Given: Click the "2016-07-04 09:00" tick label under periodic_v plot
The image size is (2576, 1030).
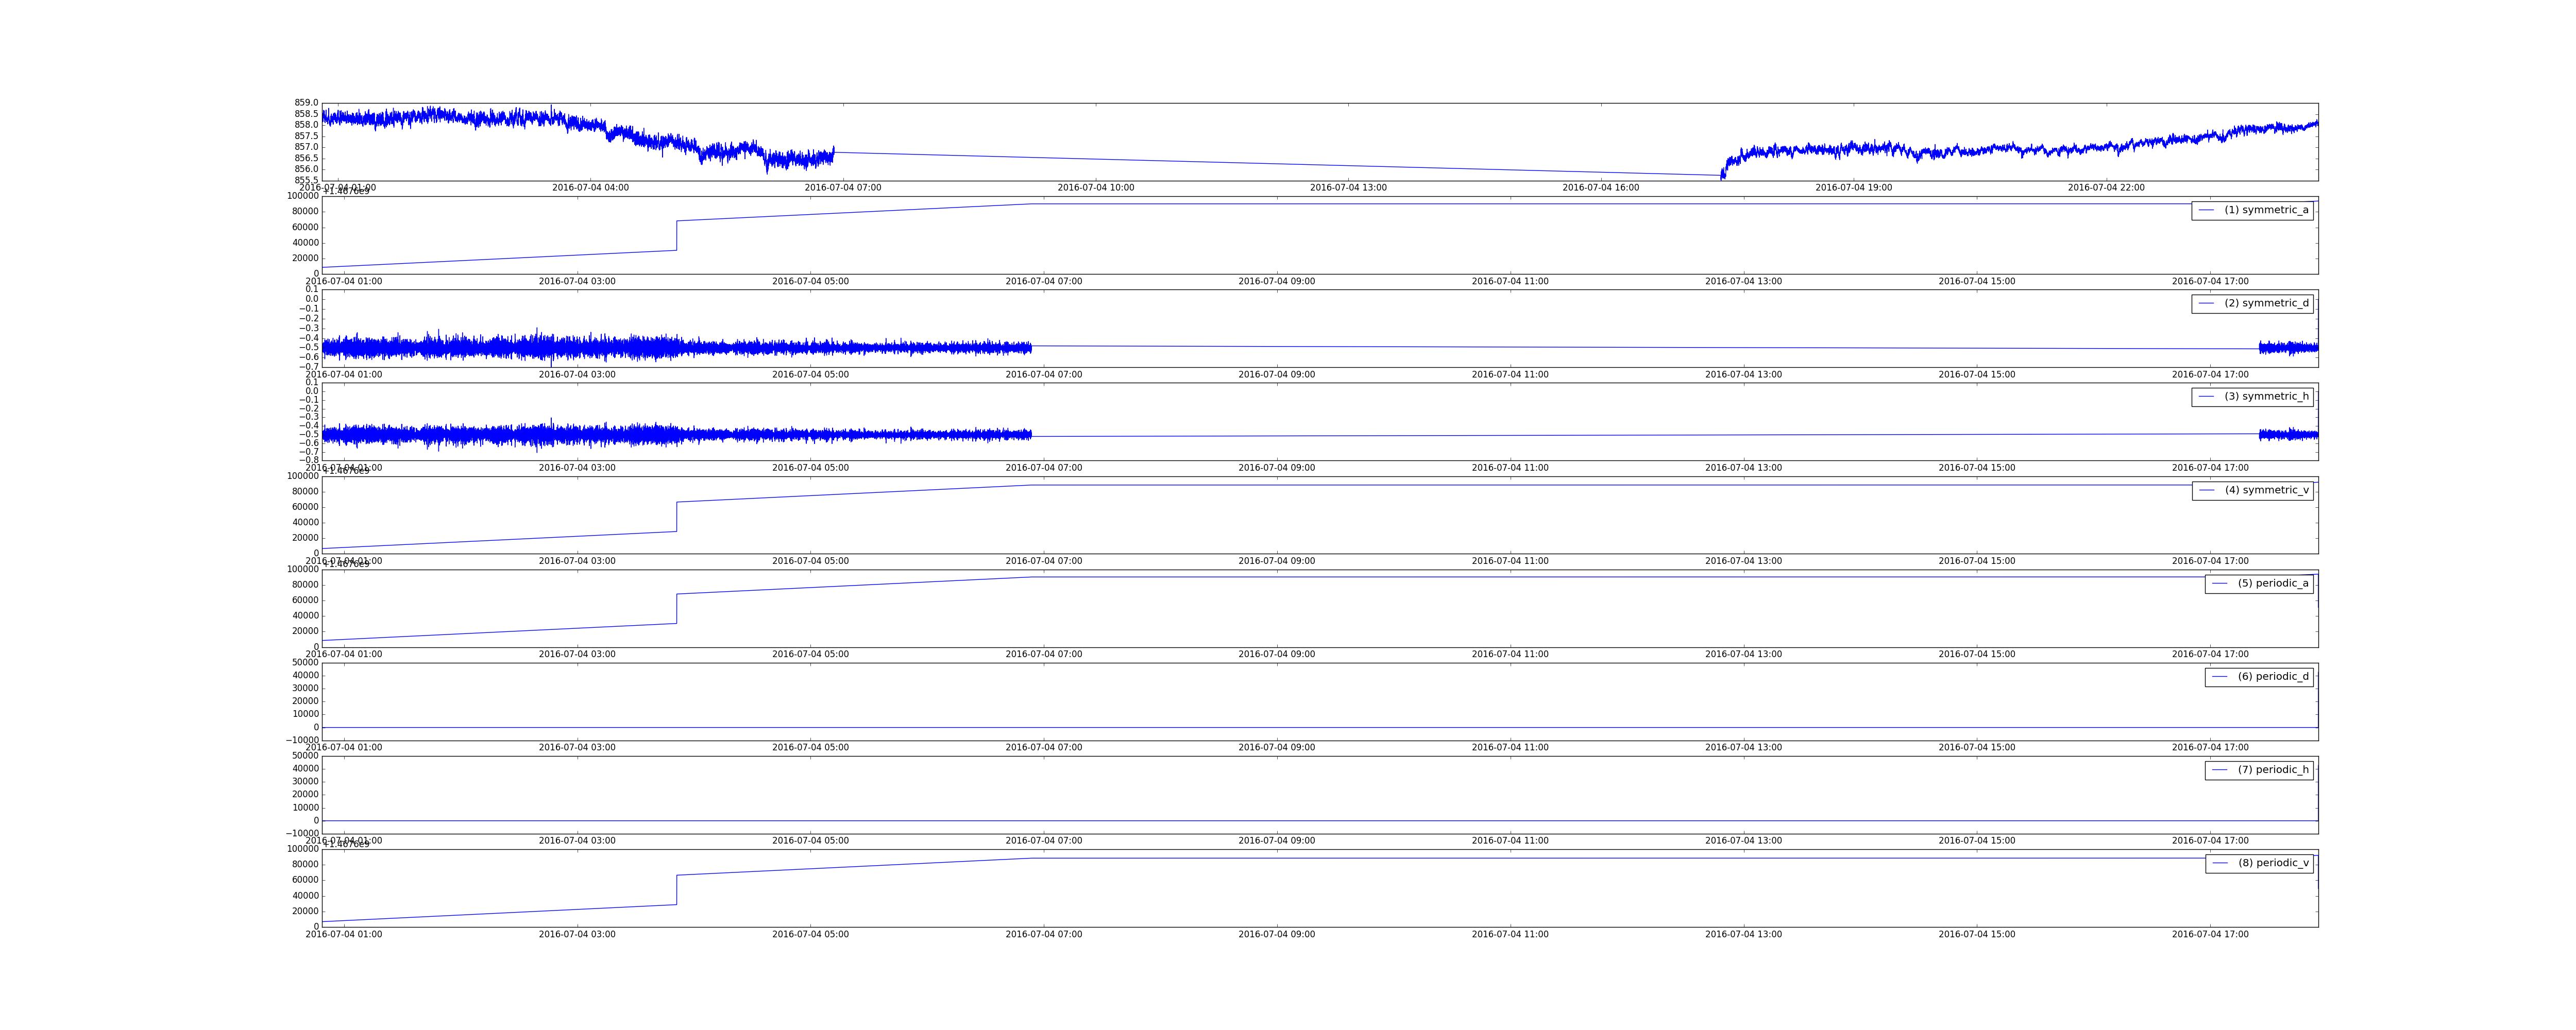Looking at the screenshot, I should tap(1277, 935).
